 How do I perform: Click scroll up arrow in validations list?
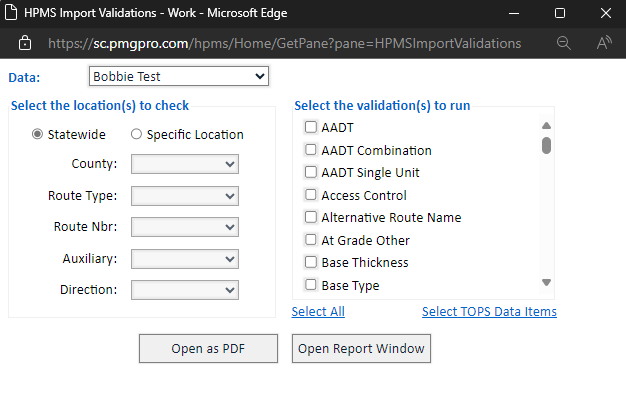pos(547,126)
